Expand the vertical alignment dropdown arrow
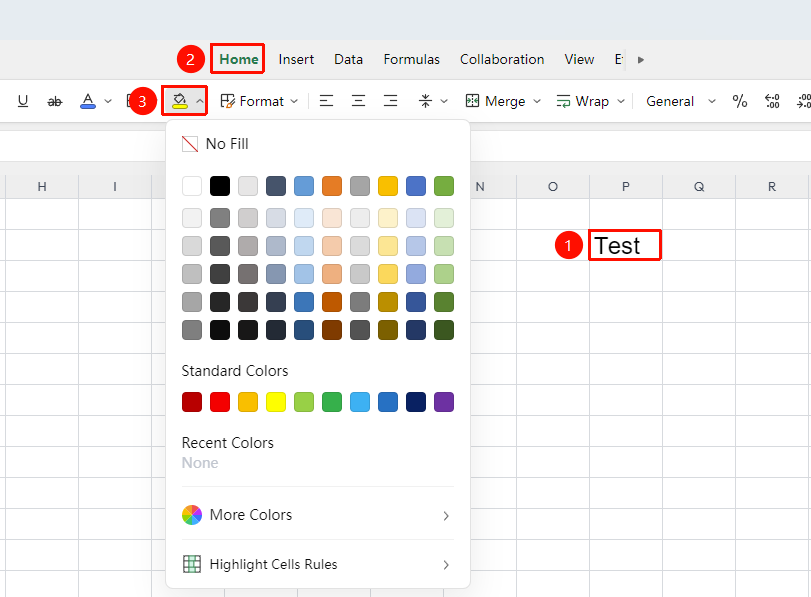This screenshot has height=597, width=811. click(x=444, y=101)
